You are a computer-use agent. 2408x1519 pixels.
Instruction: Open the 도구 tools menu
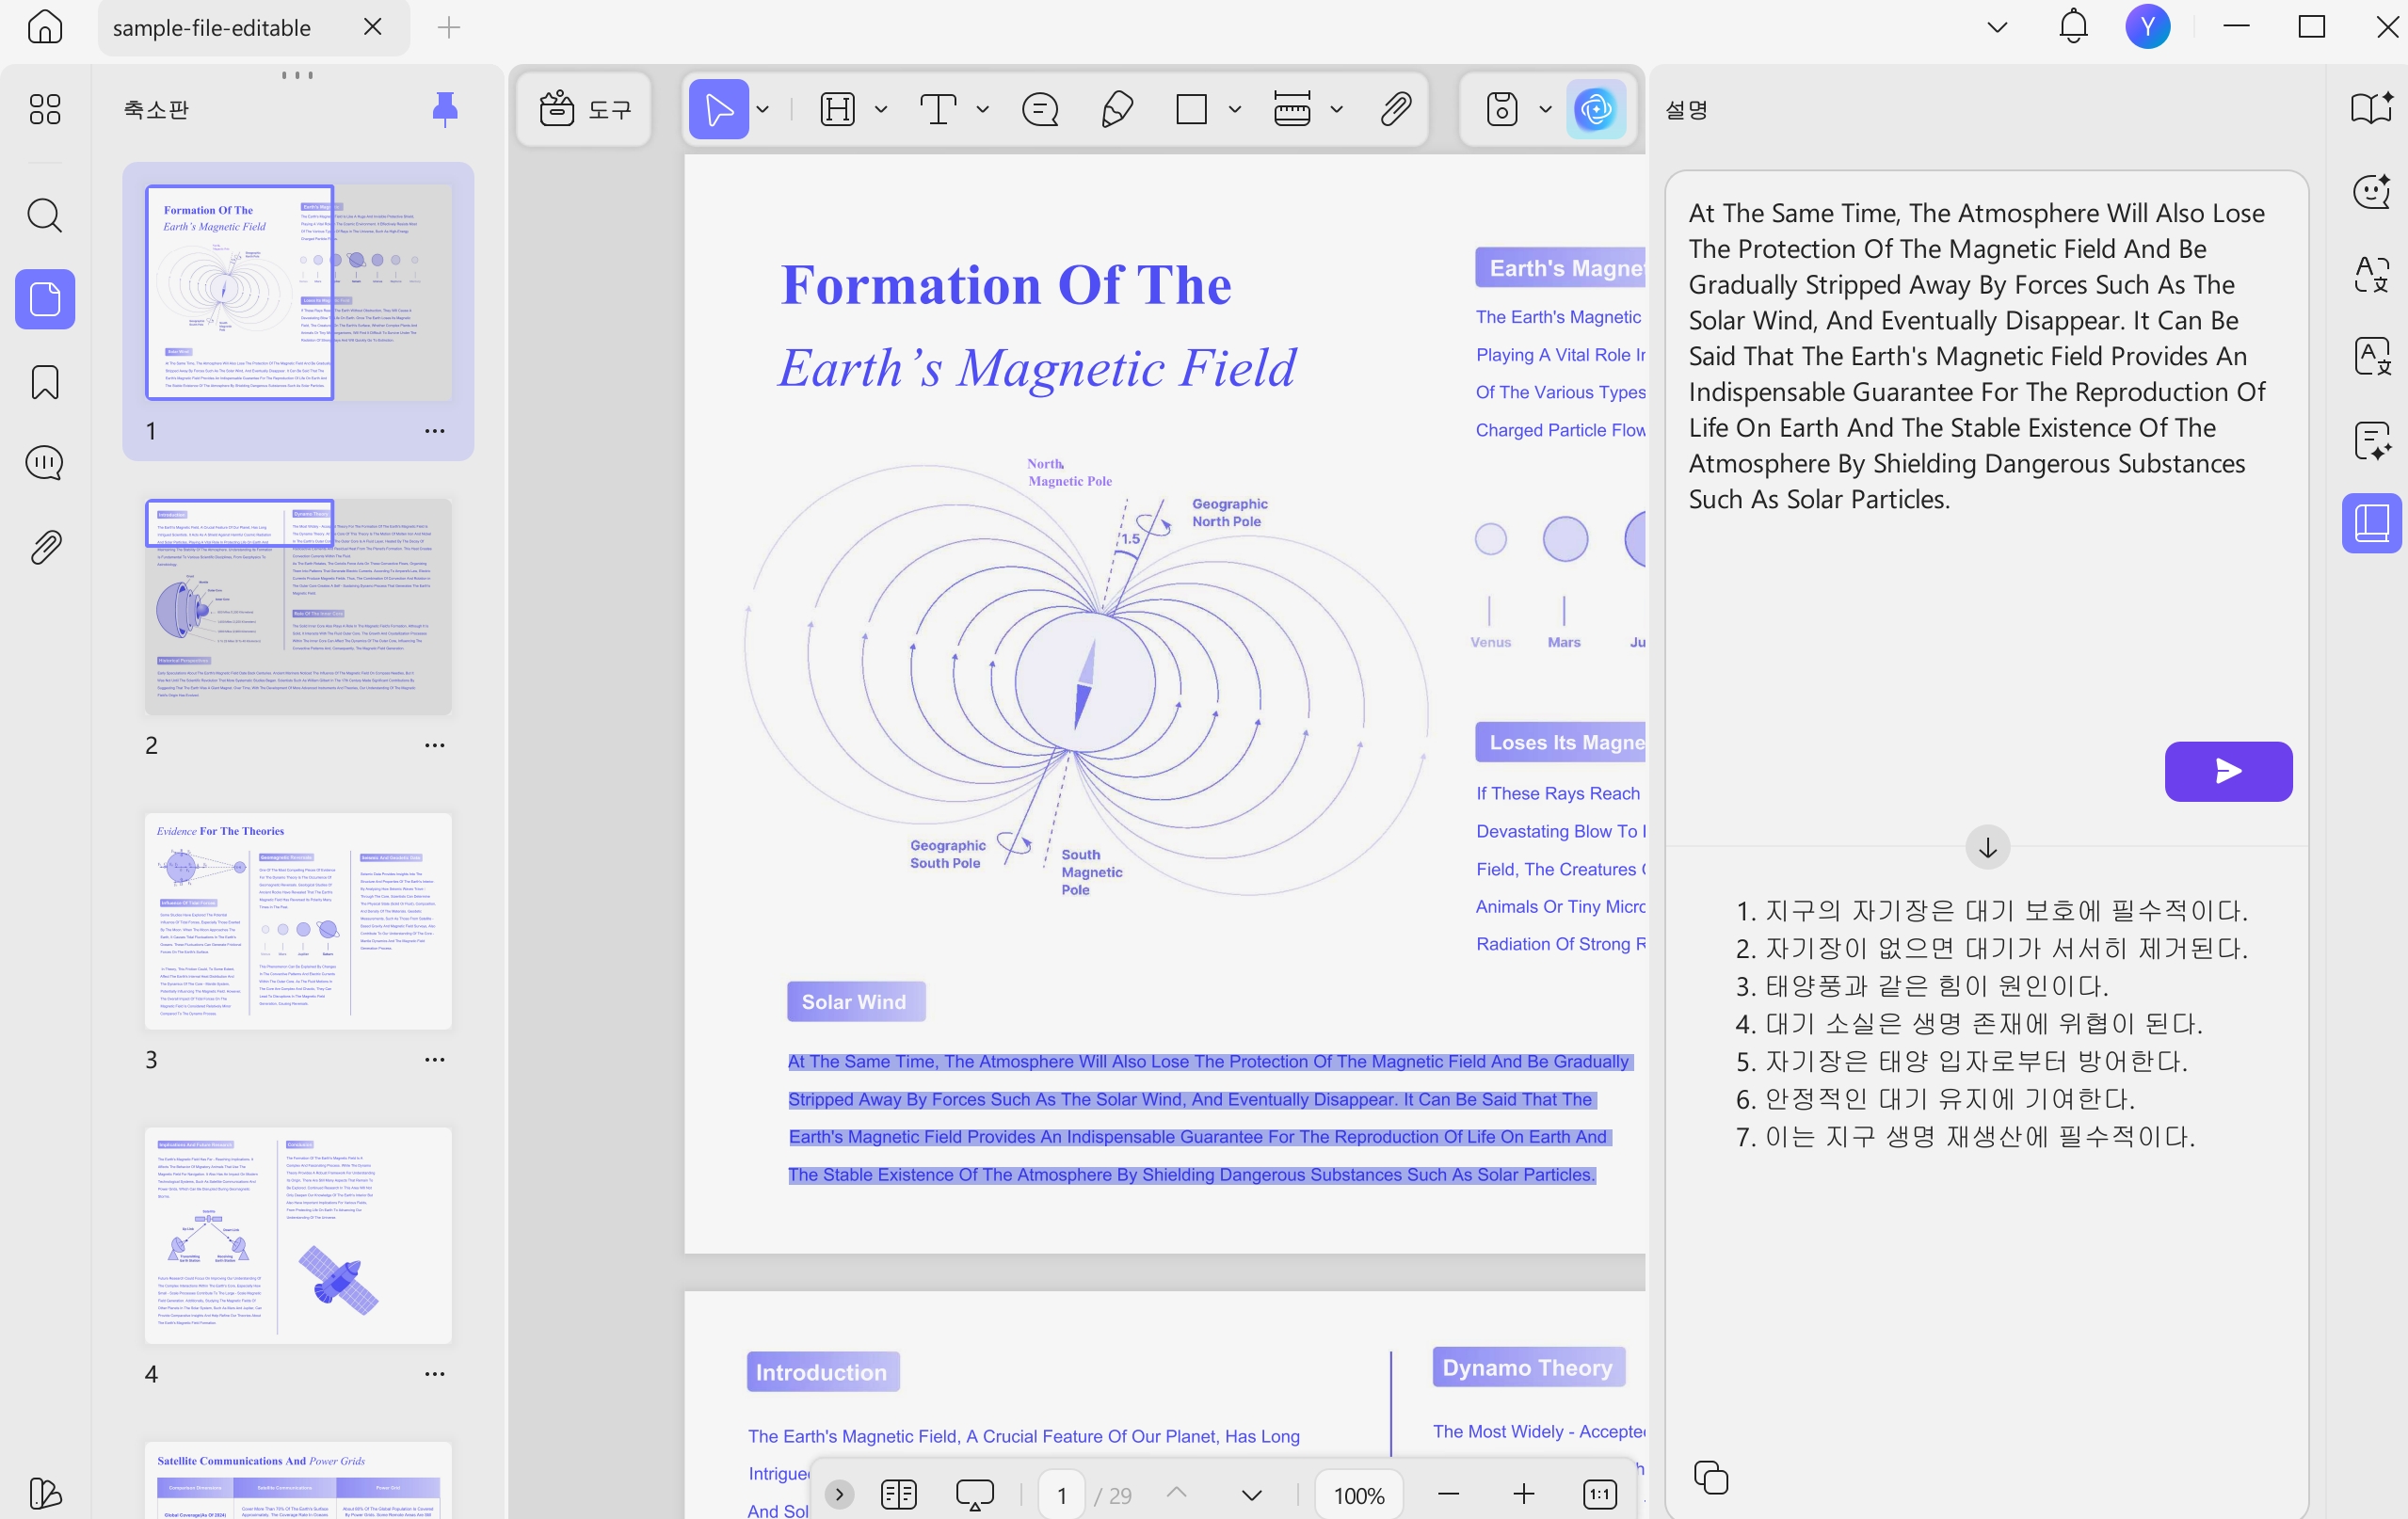pyautogui.click(x=585, y=109)
